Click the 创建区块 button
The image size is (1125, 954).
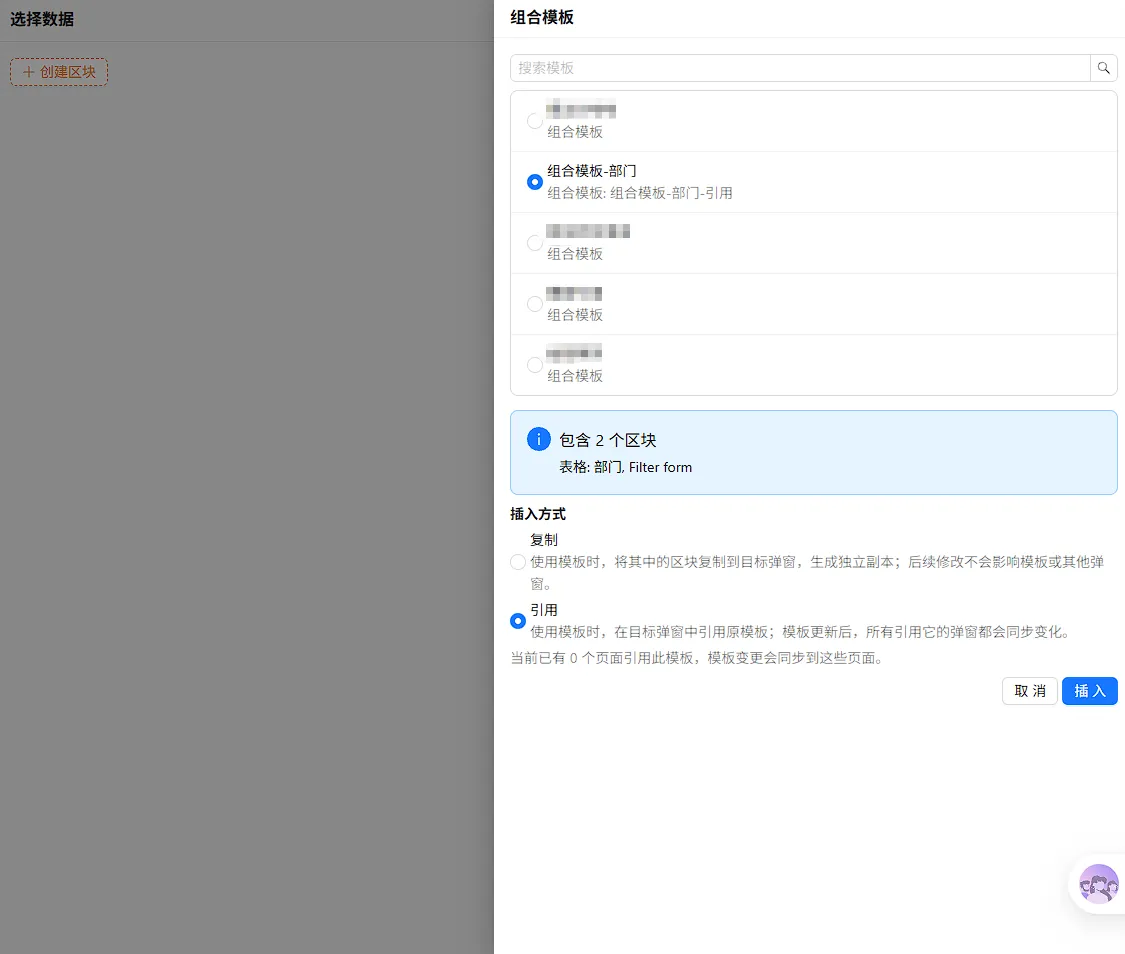(x=59, y=72)
